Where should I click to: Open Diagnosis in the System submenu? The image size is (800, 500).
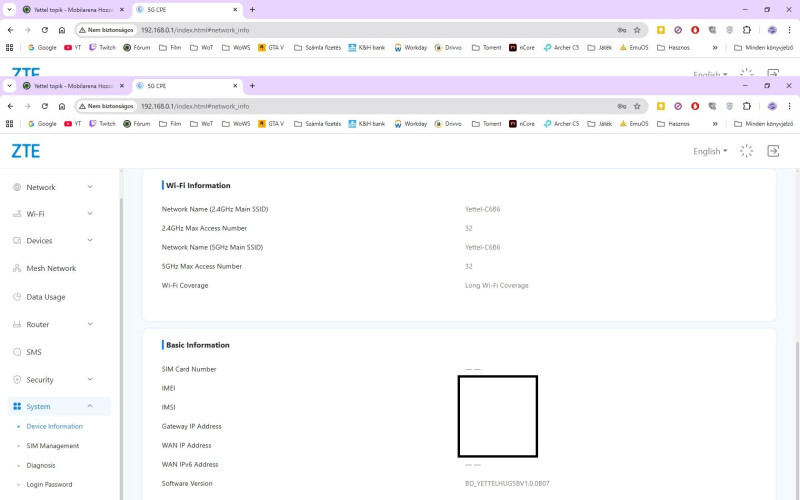coord(40,465)
